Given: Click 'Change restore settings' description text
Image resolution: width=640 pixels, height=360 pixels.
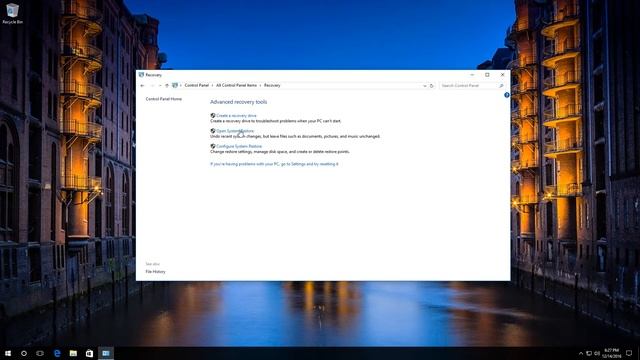Looking at the screenshot, I should pos(280,152).
